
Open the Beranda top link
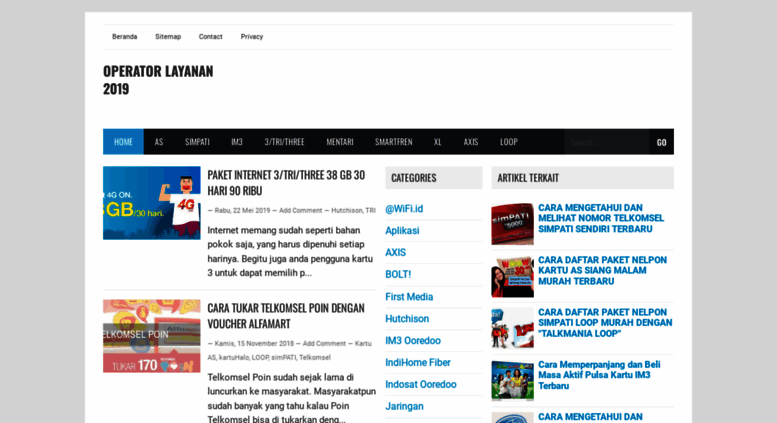[124, 37]
